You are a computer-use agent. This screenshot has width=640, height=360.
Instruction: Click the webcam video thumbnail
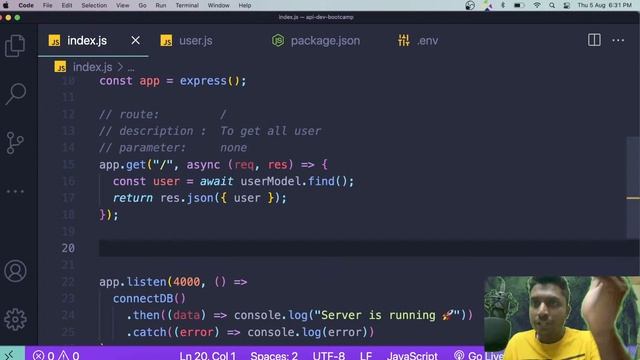562,318
